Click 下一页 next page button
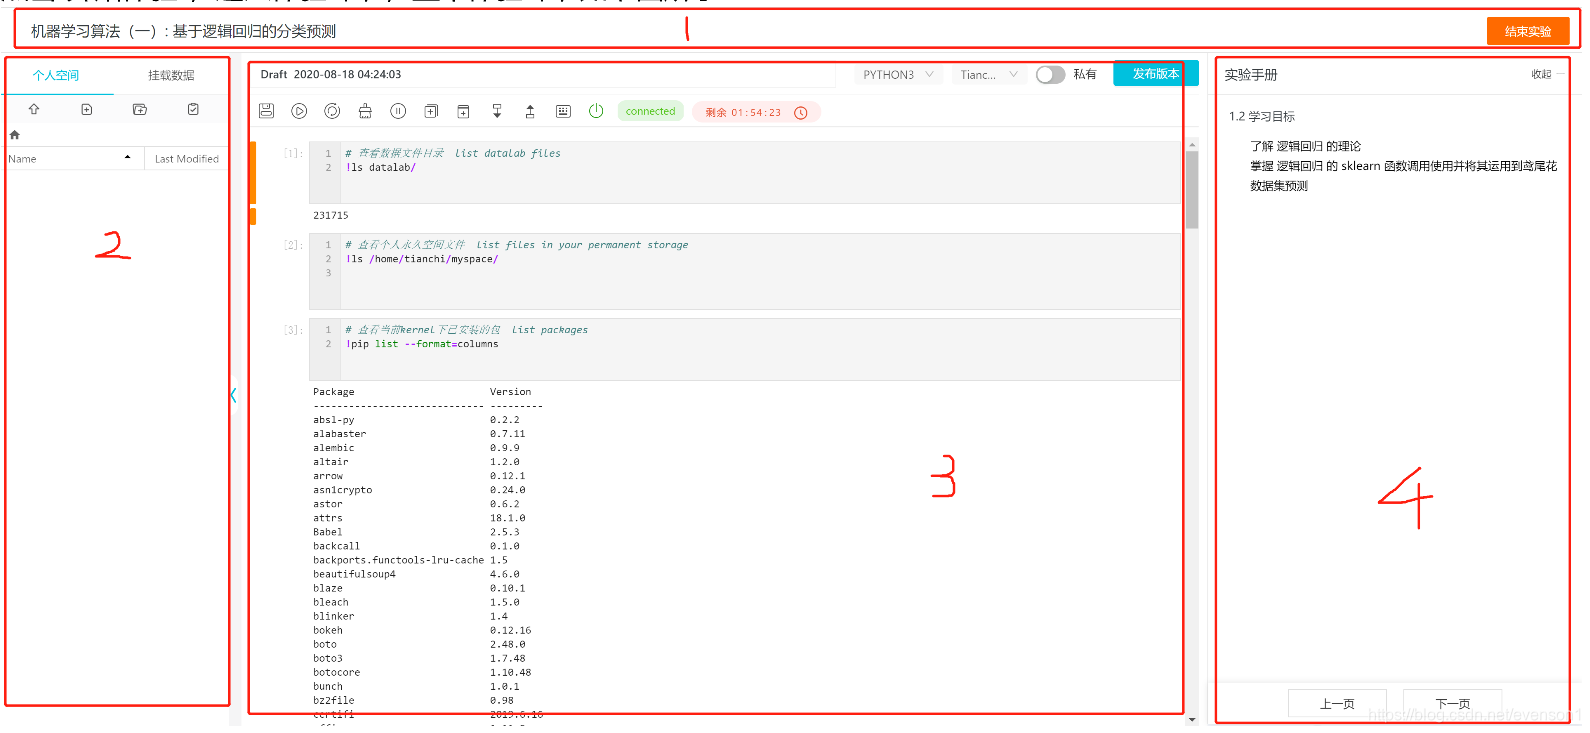 tap(1452, 704)
